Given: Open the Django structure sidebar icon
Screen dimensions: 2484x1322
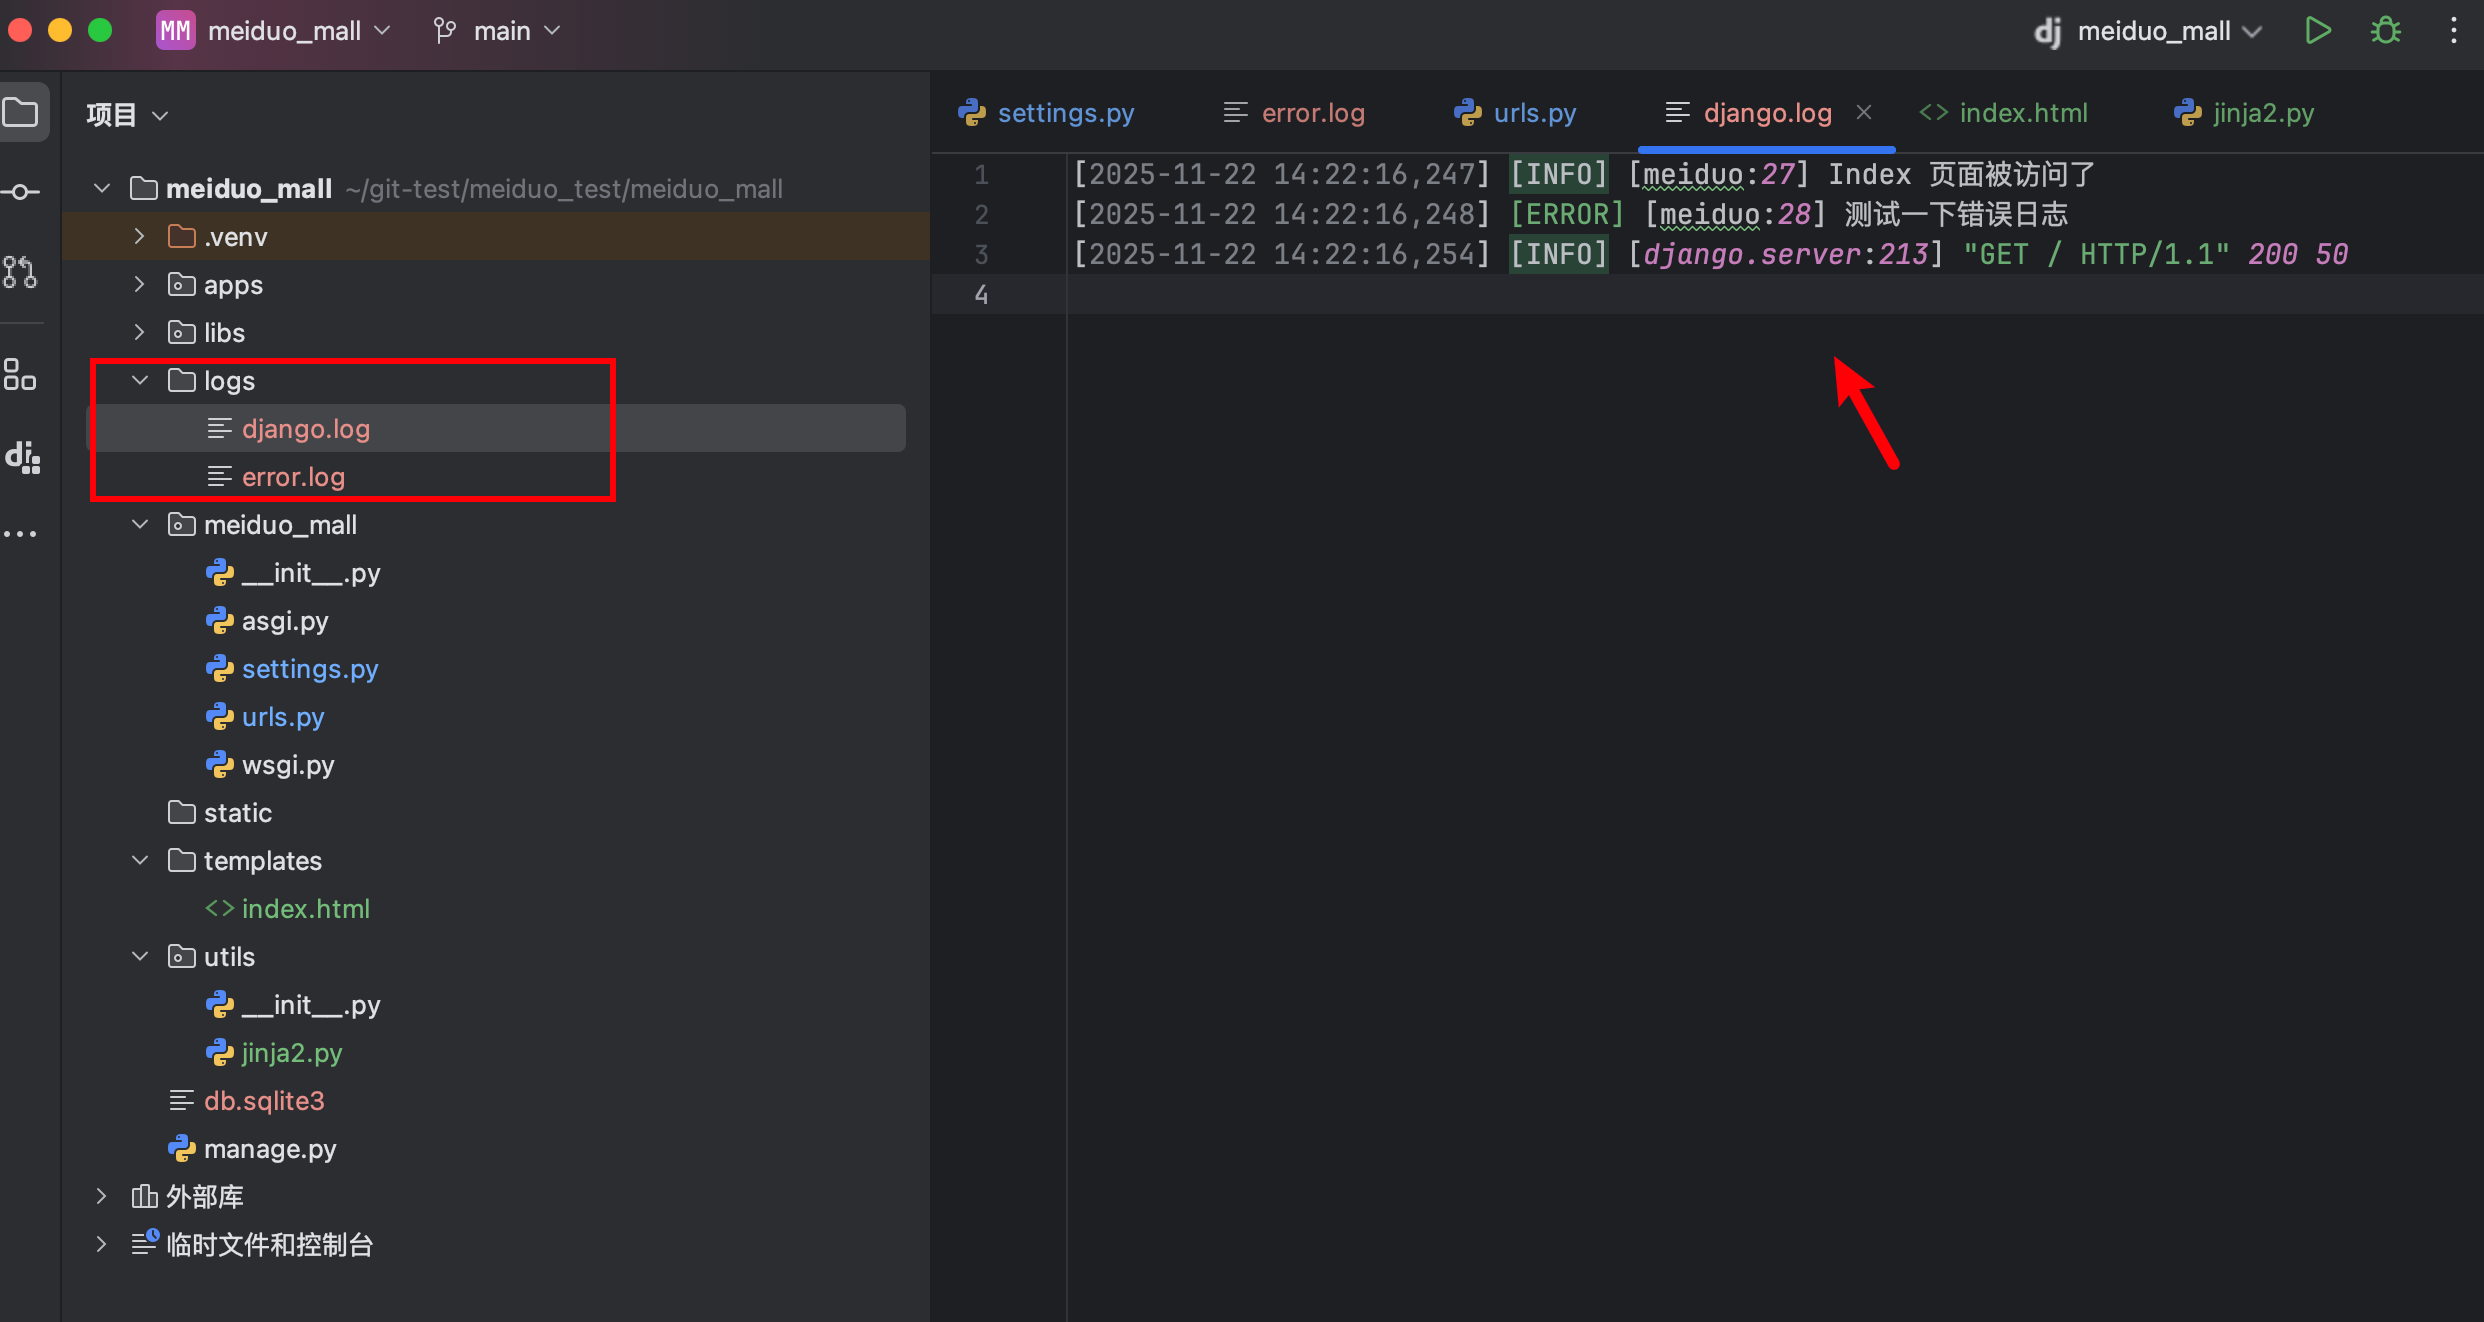Looking at the screenshot, I should 22,457.
